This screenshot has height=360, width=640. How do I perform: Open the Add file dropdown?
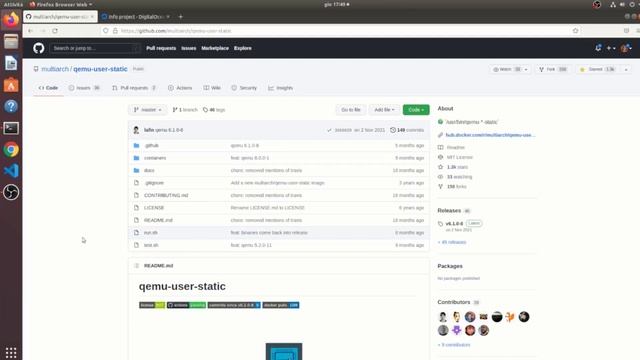click(384, 110)
